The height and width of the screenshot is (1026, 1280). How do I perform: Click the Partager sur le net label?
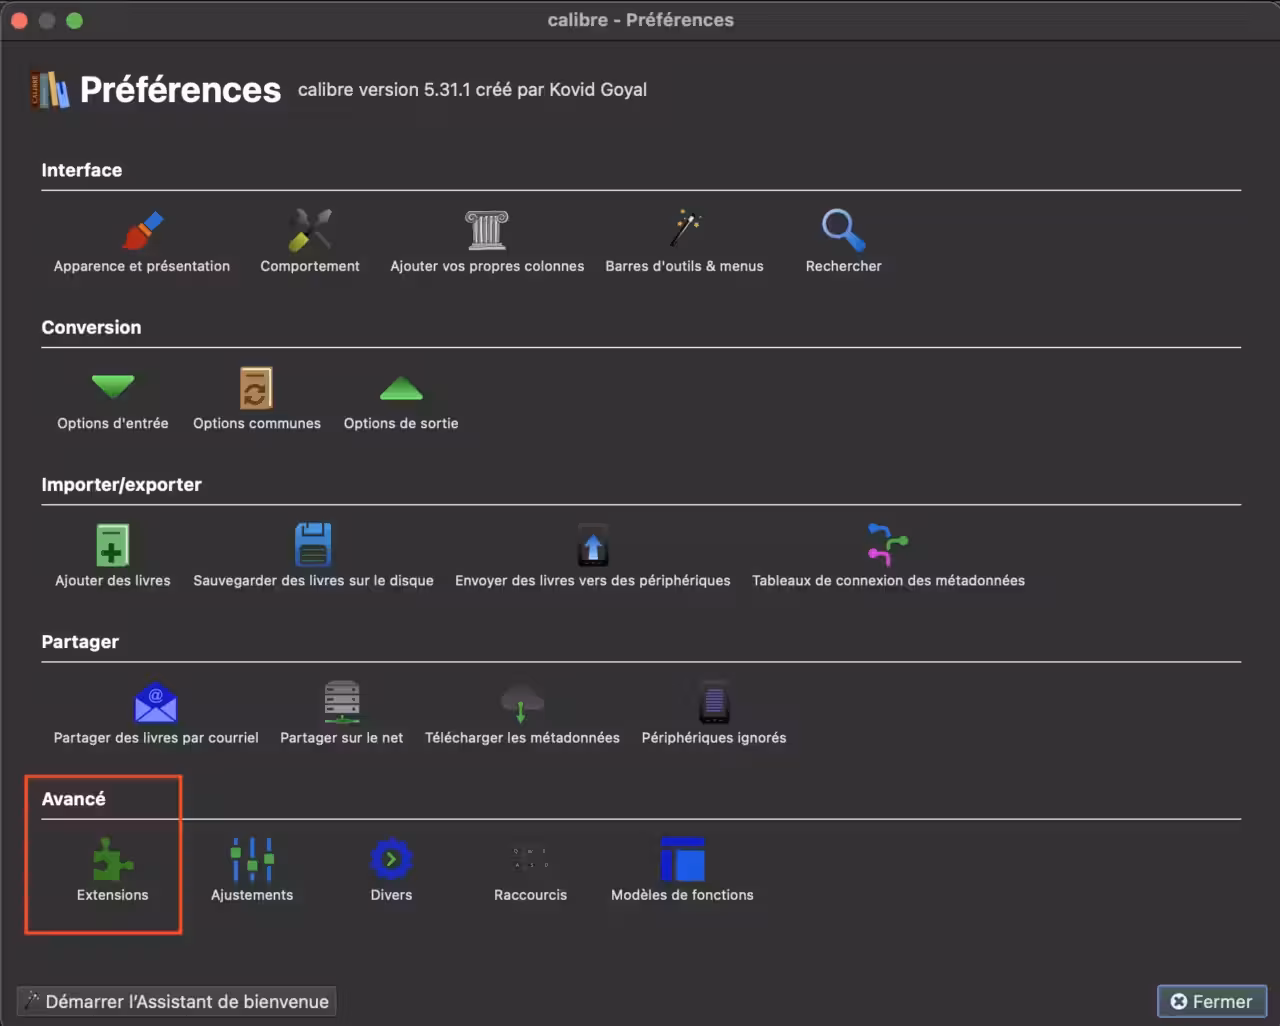pos(342,737)
